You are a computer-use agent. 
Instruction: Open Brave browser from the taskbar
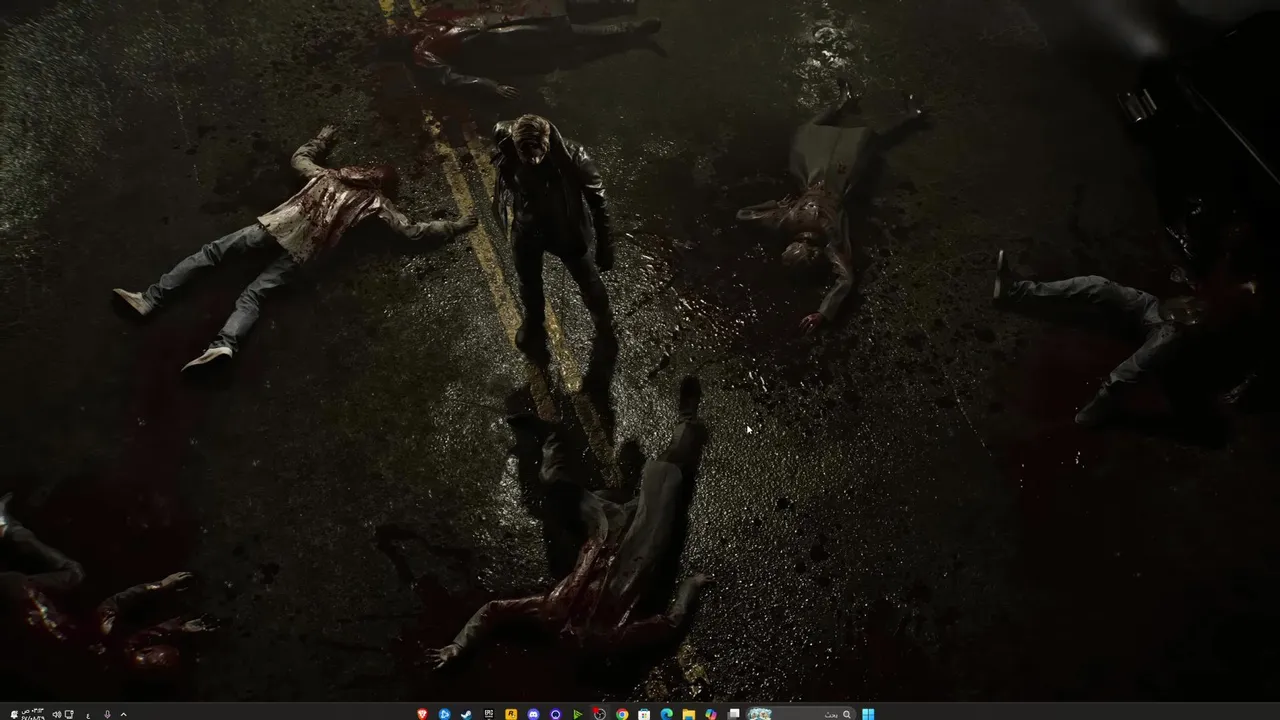(x=422, y=714)
